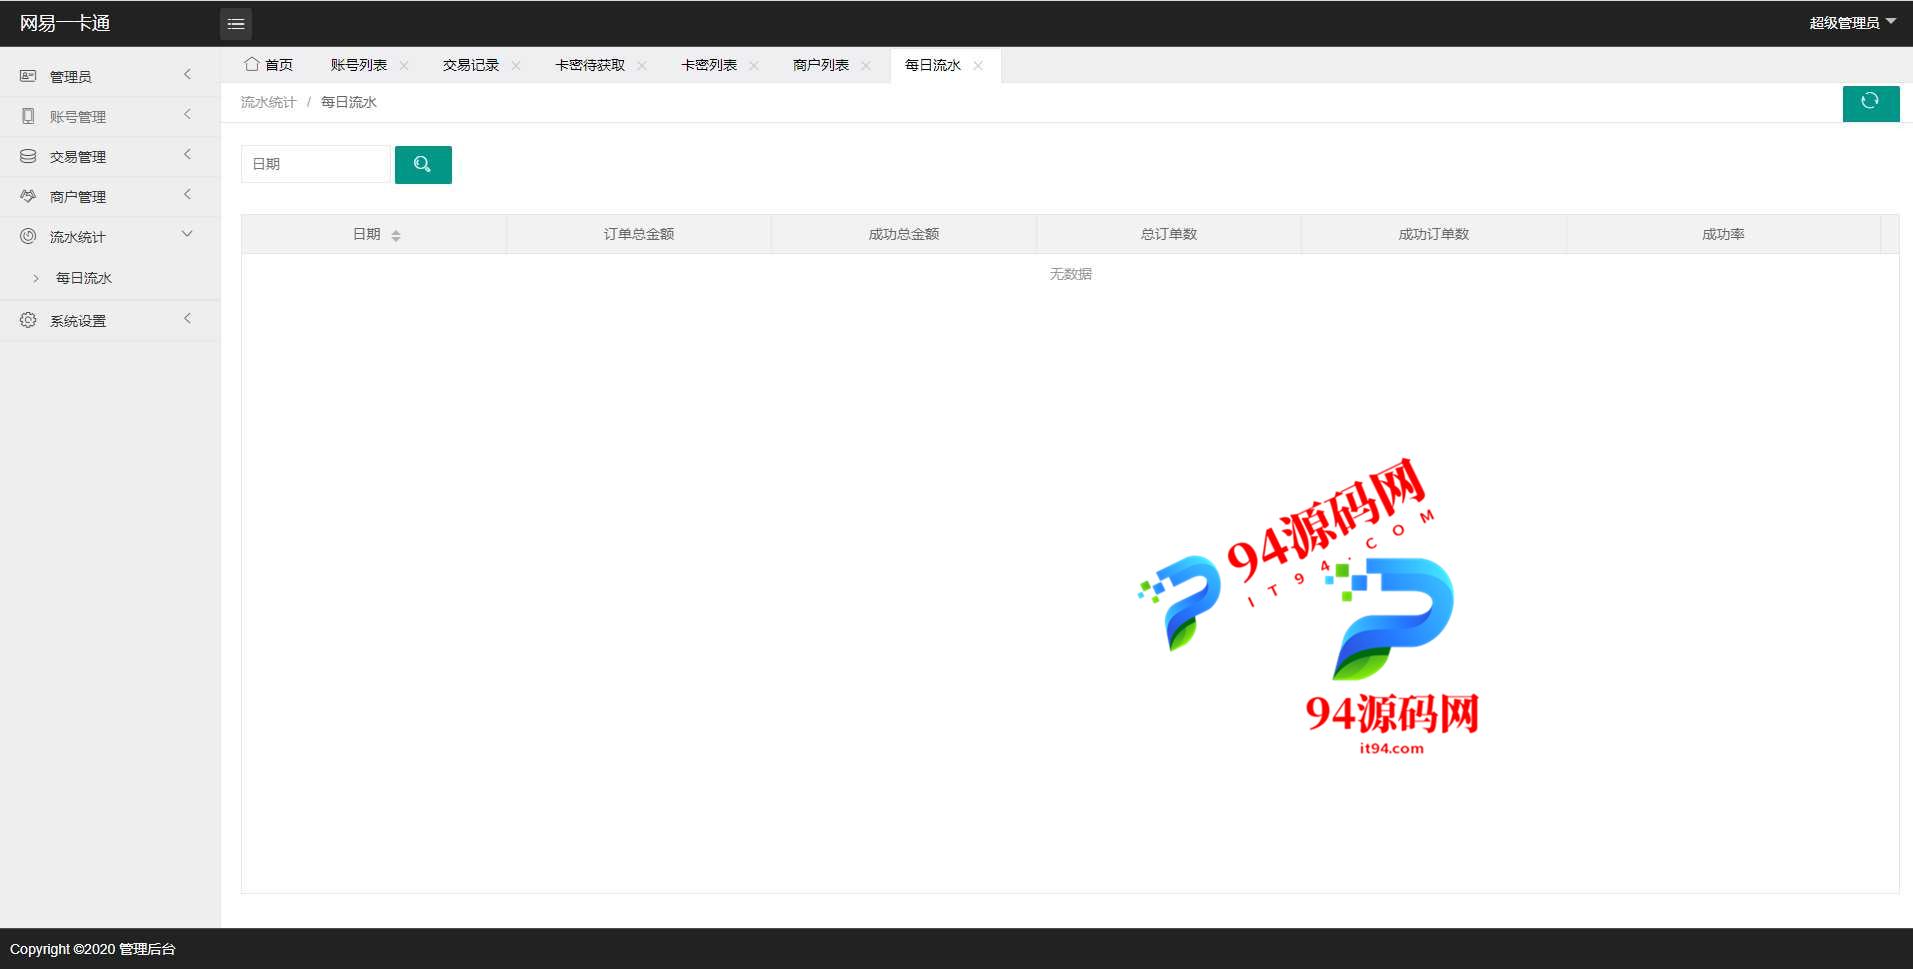This screenshot has width=1913, height=969.
Task: Click the home icon on 首页 tab
Action: 252,64
